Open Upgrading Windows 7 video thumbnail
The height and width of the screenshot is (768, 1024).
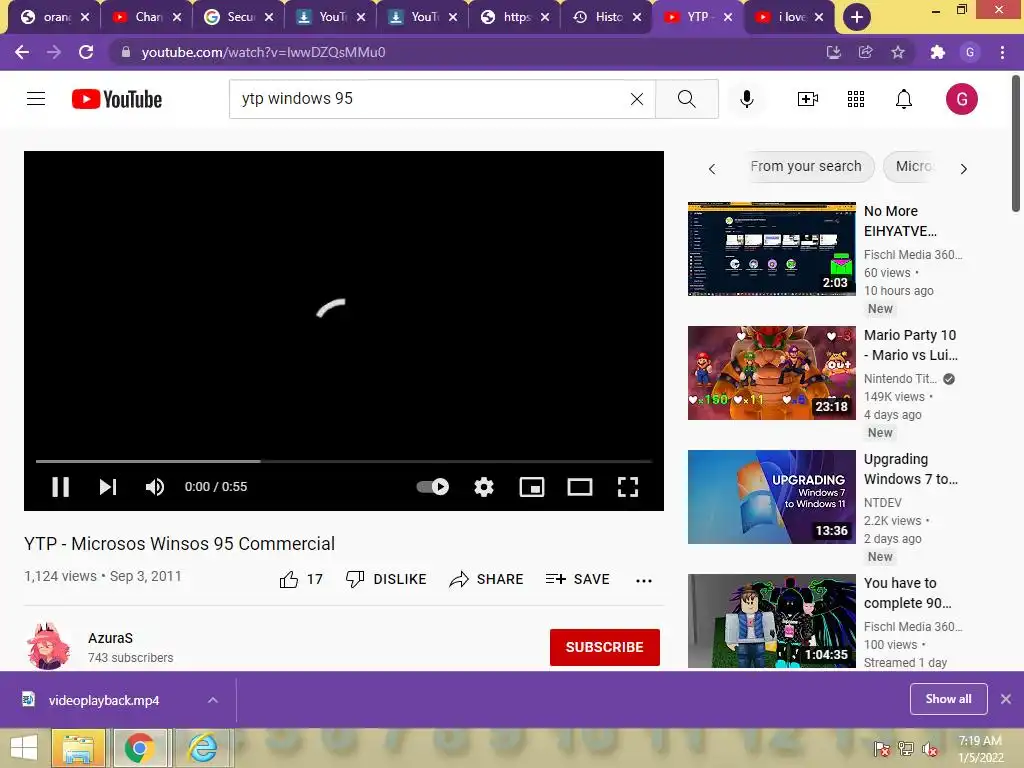click(x=771, y=497)
